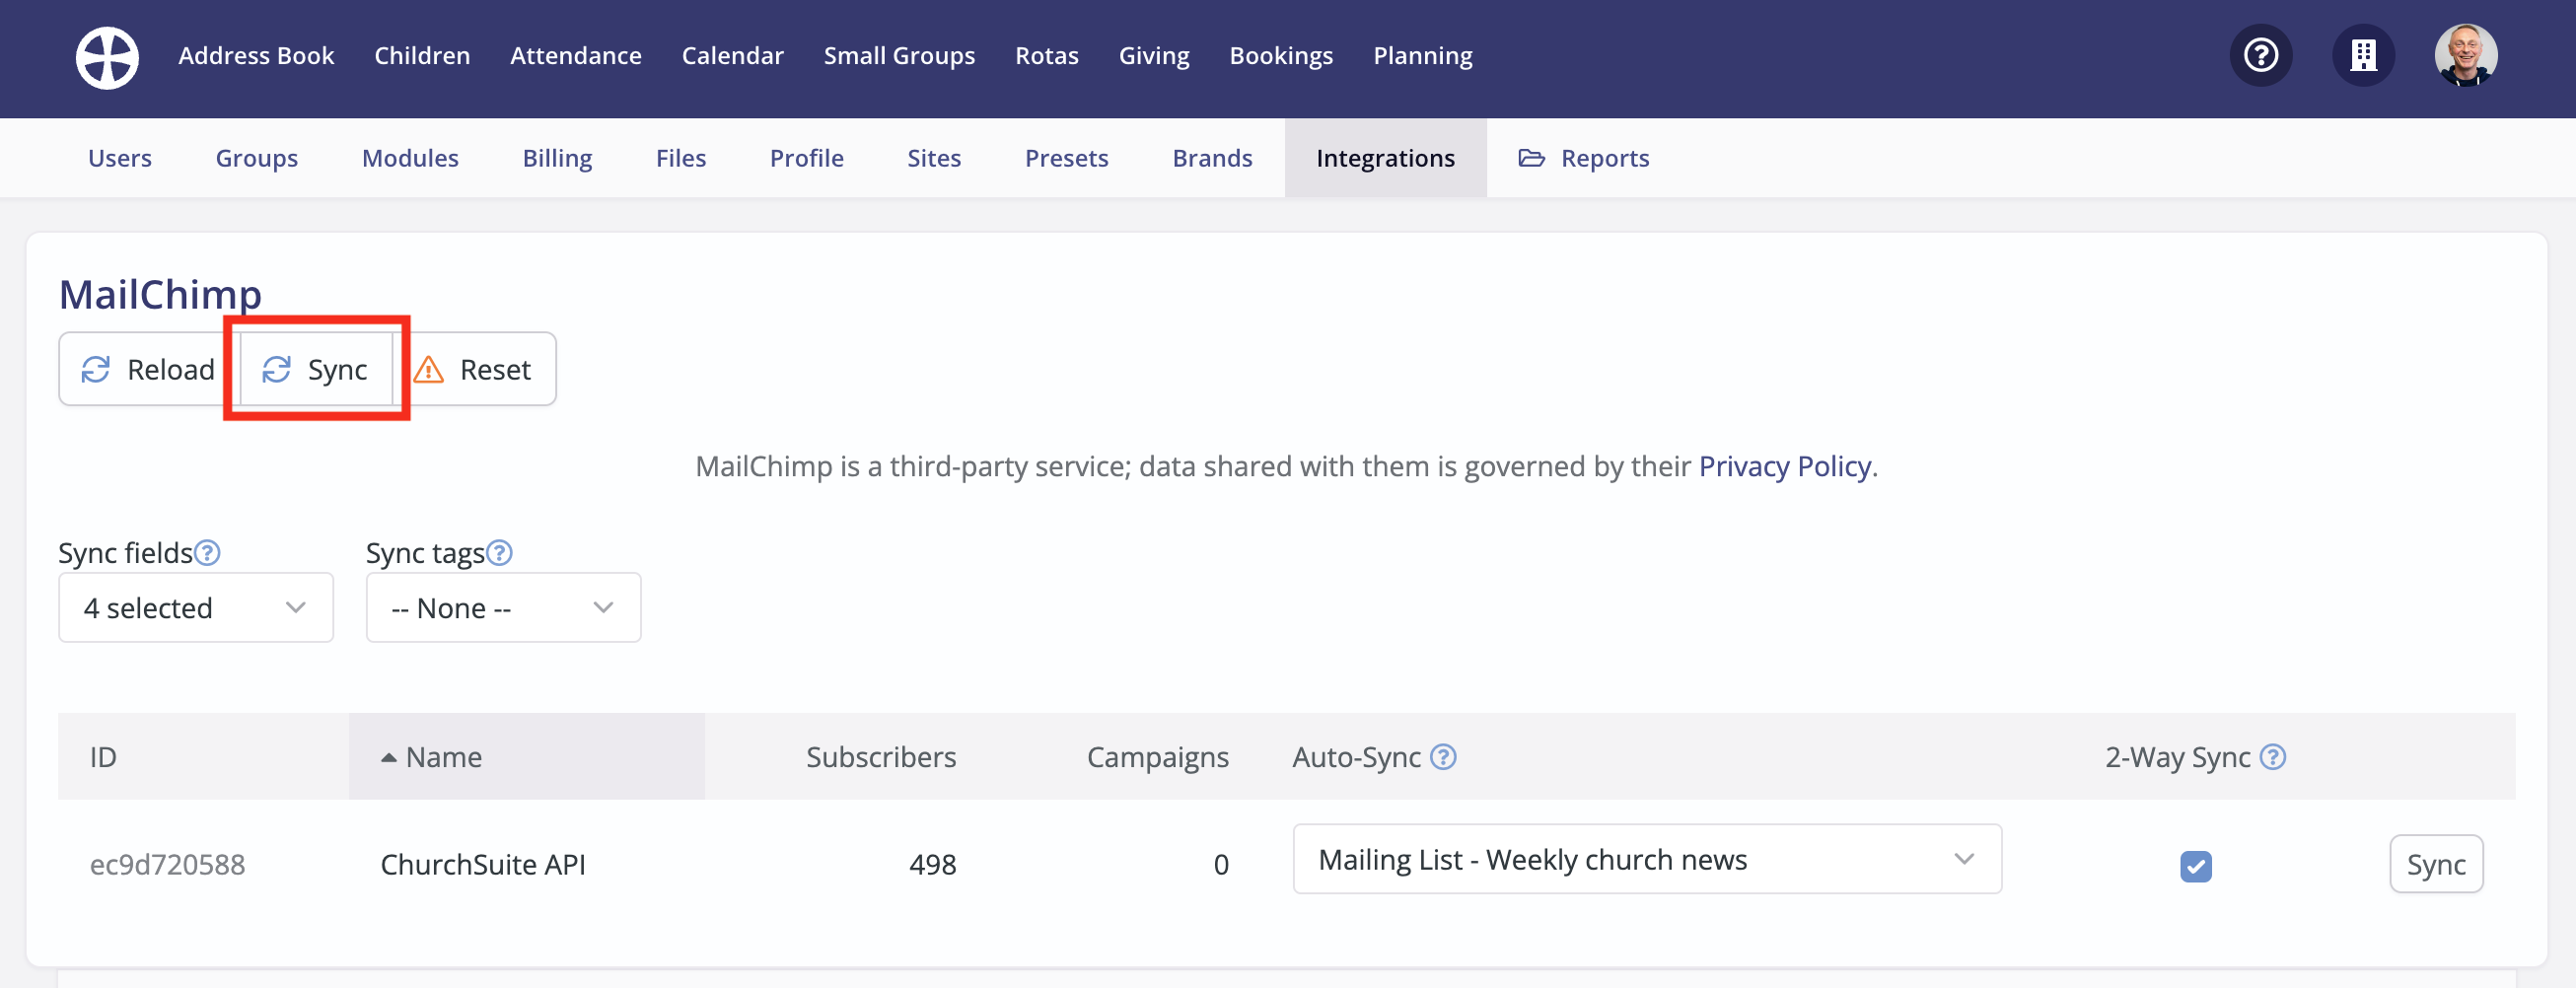Click the Reset button
Screen dimensions: 2576x988
click(474, 369)
